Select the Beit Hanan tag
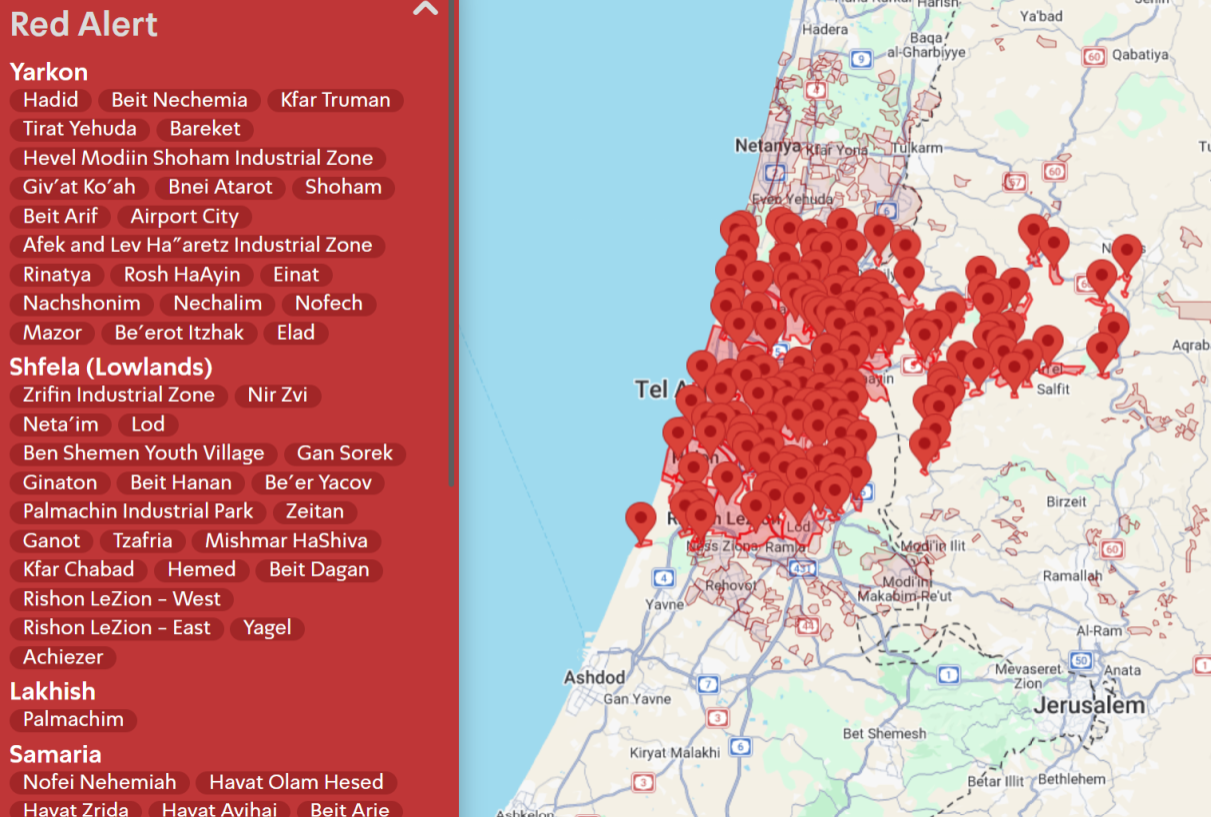The height and width of the screenshot is (817, 1211). [x=181, y=482]
